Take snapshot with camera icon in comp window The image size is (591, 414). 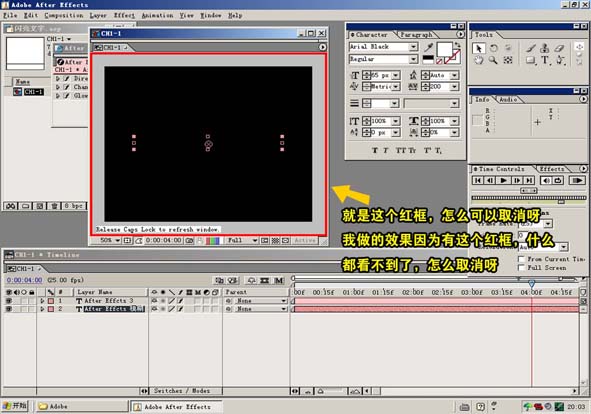[x=189, y=240]
